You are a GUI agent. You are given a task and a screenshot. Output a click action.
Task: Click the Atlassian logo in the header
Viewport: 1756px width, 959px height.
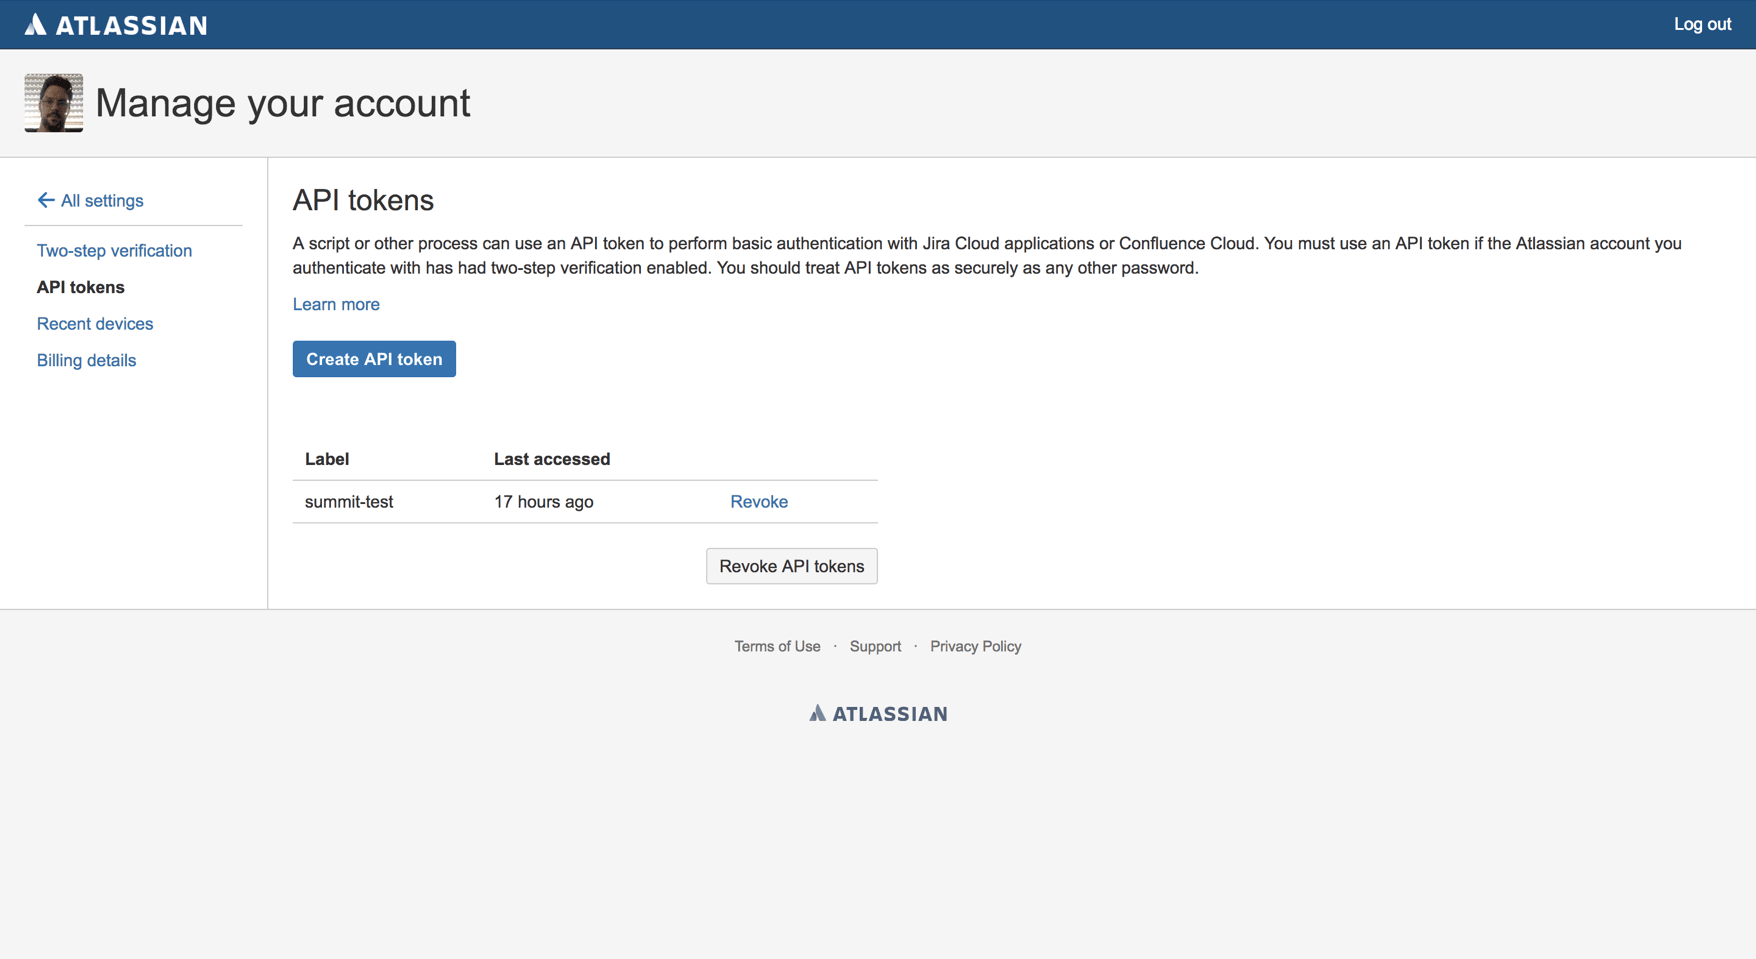click(115, 24)
